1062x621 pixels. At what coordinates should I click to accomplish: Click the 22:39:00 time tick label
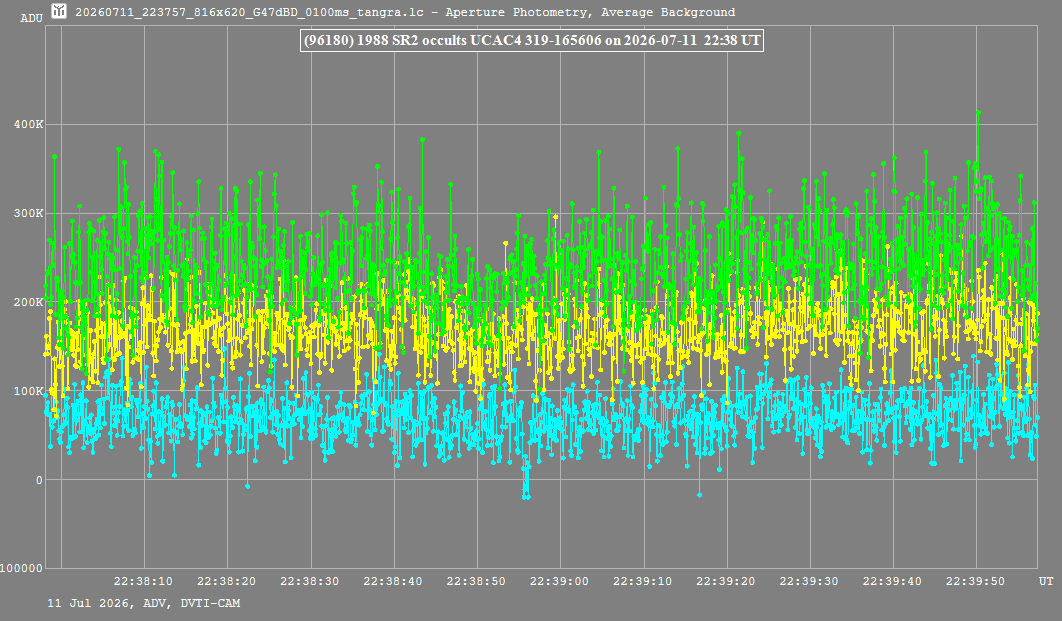[x=559, y=581]
